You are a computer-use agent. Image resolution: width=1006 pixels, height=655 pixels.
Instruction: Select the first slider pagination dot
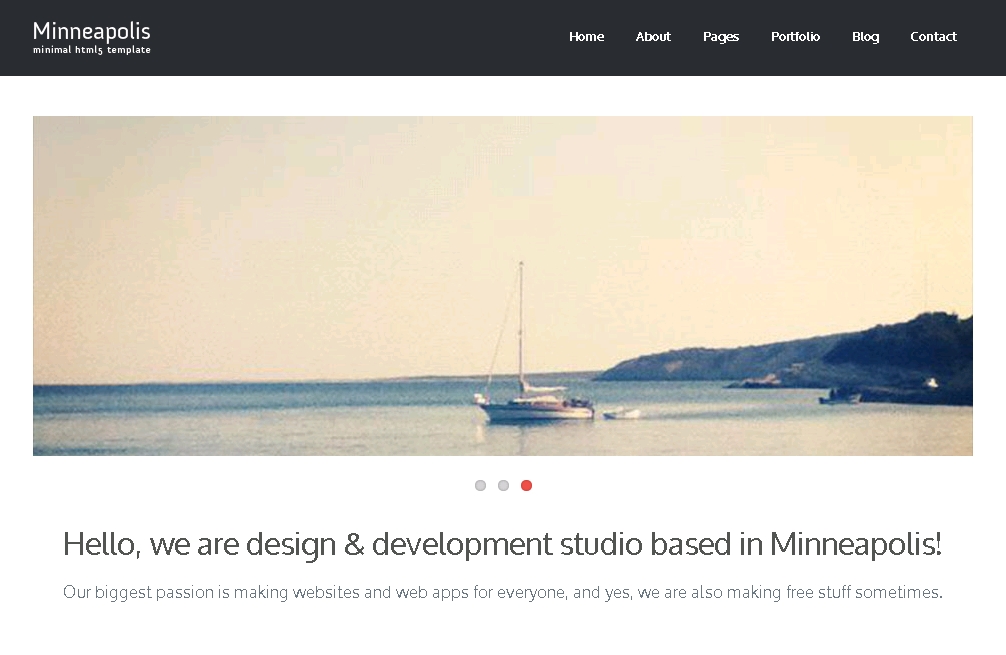[480, 486]
